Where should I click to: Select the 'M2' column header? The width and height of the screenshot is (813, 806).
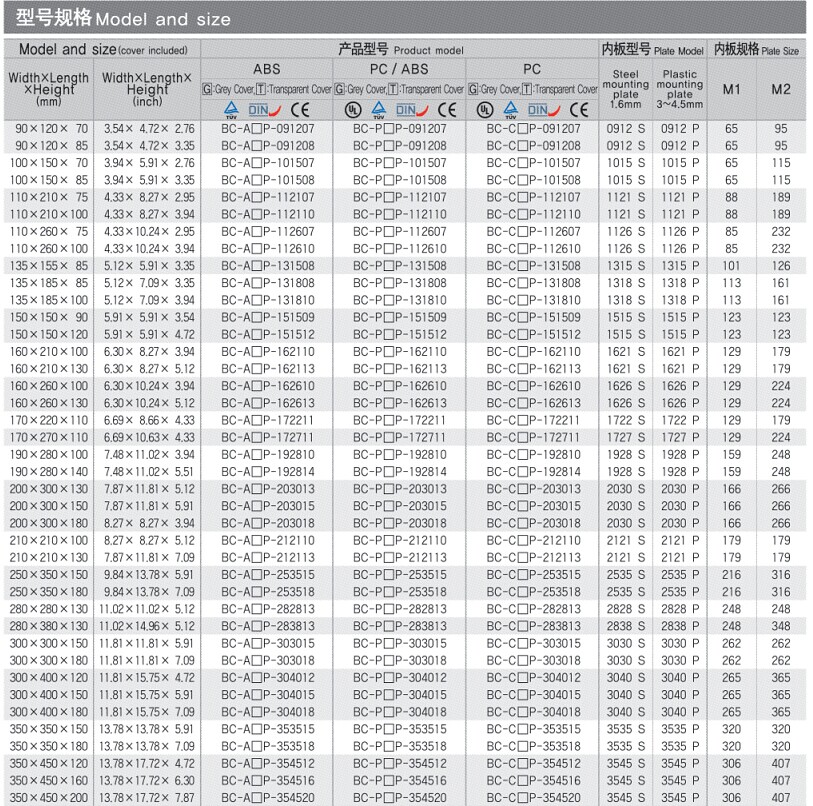point(781,89)
